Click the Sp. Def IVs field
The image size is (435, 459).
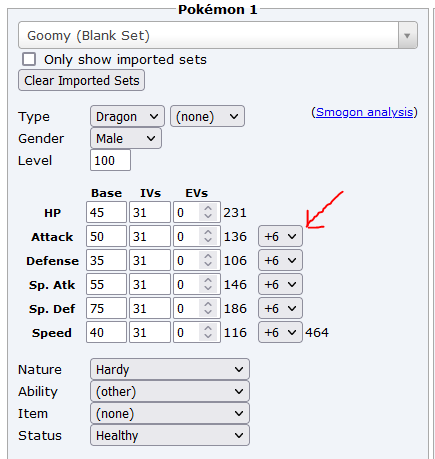(x=150, y=308)
